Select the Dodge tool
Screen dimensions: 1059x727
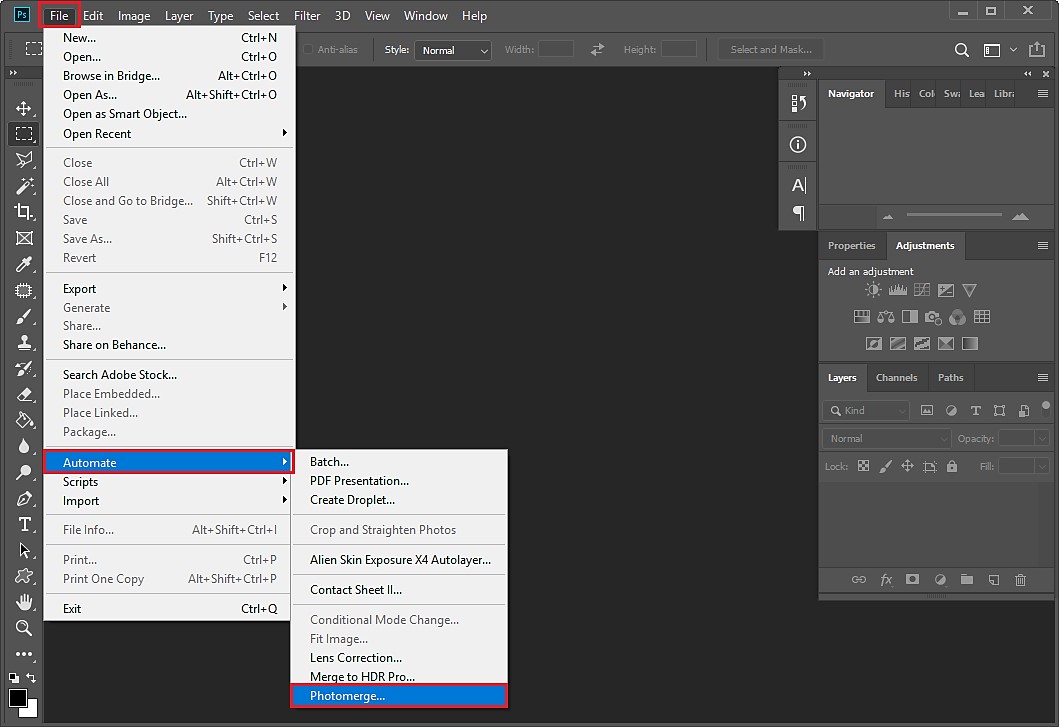24,472
